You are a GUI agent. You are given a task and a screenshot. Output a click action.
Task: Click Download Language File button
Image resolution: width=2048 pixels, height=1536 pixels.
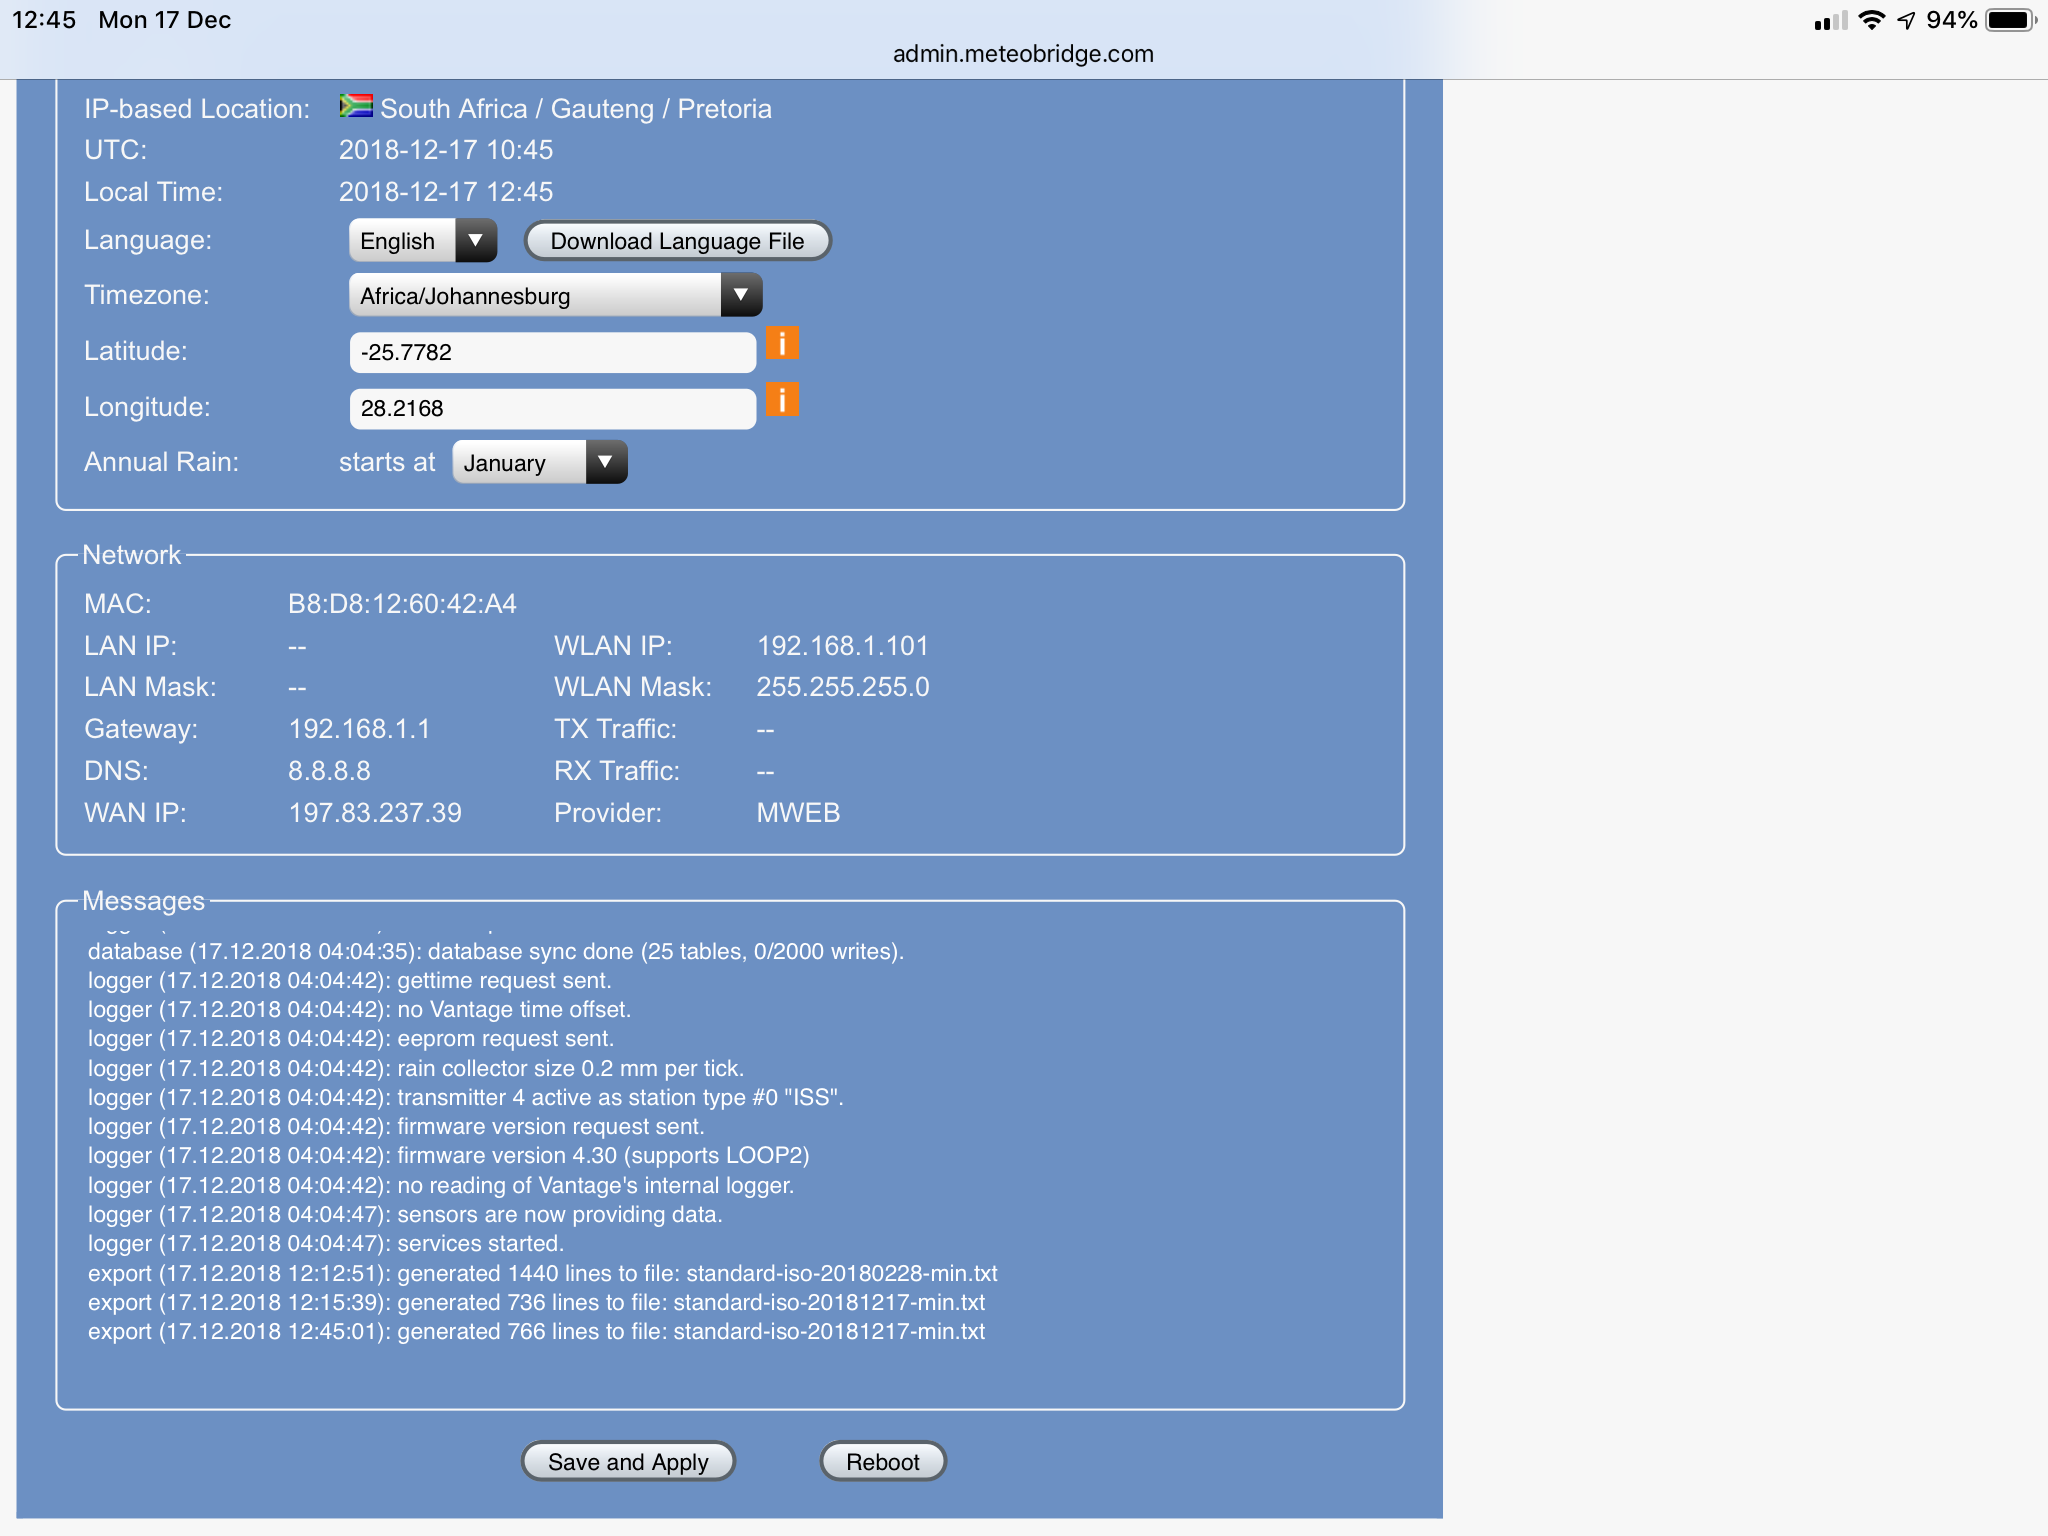(677, 241)
